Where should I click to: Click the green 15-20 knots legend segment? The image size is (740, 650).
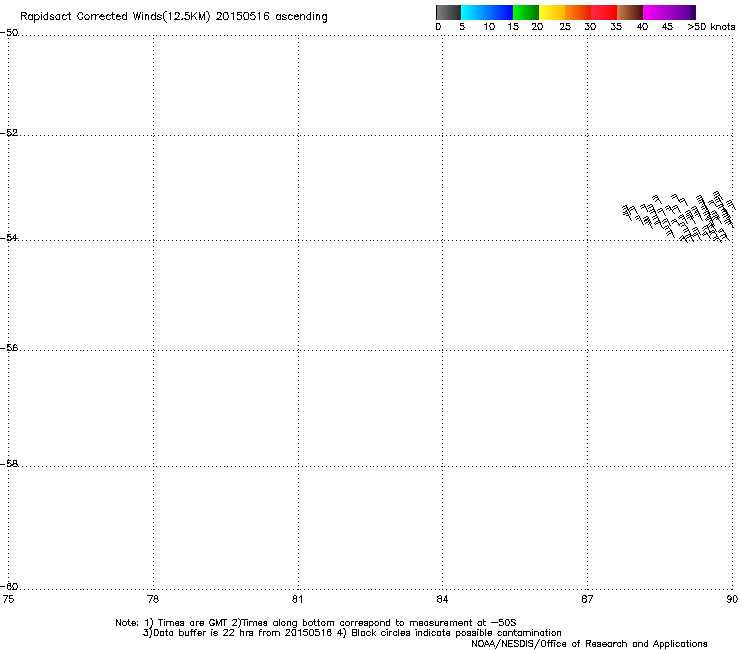pyautogui.click(x=526, y=12)
